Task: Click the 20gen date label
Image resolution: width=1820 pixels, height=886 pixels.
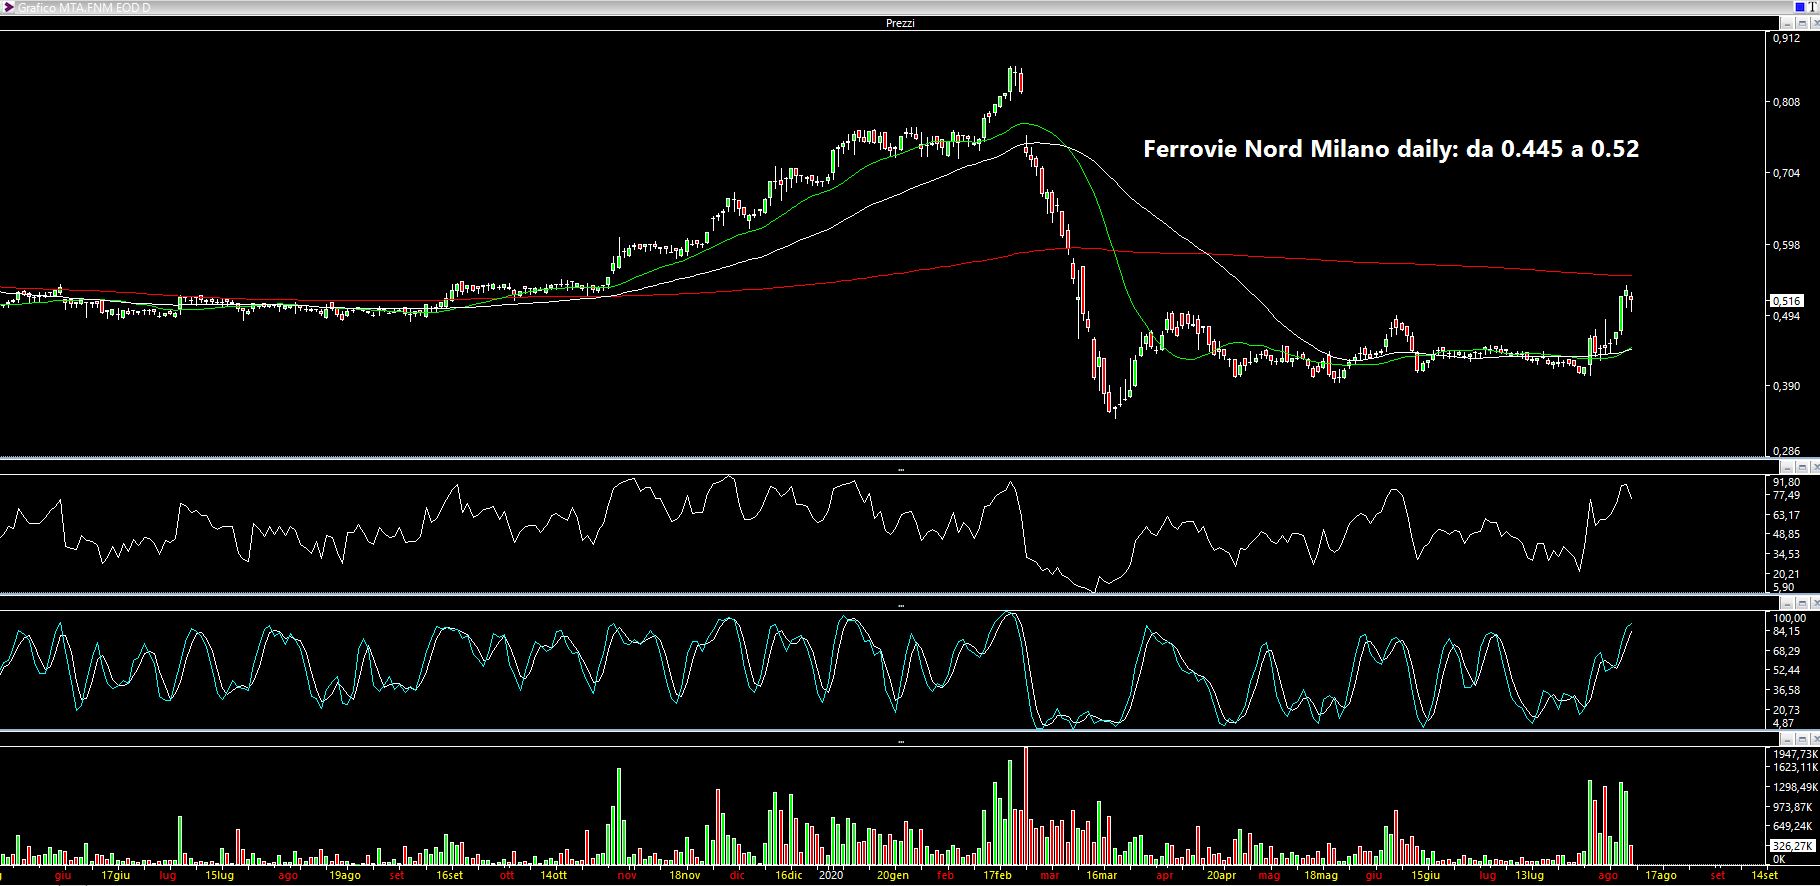Action: click(893, 875)
